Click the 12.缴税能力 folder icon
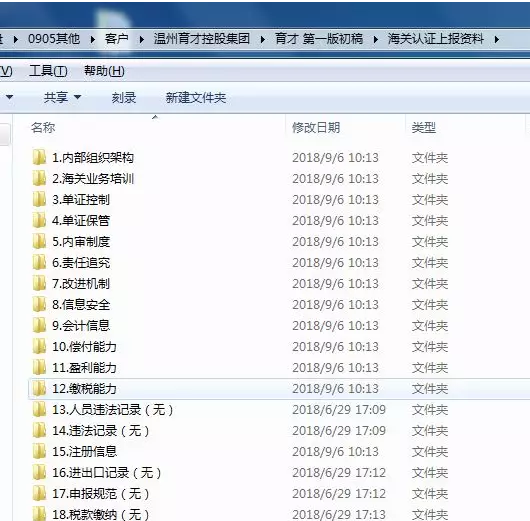The image size is (530, 521). (40, 388)
